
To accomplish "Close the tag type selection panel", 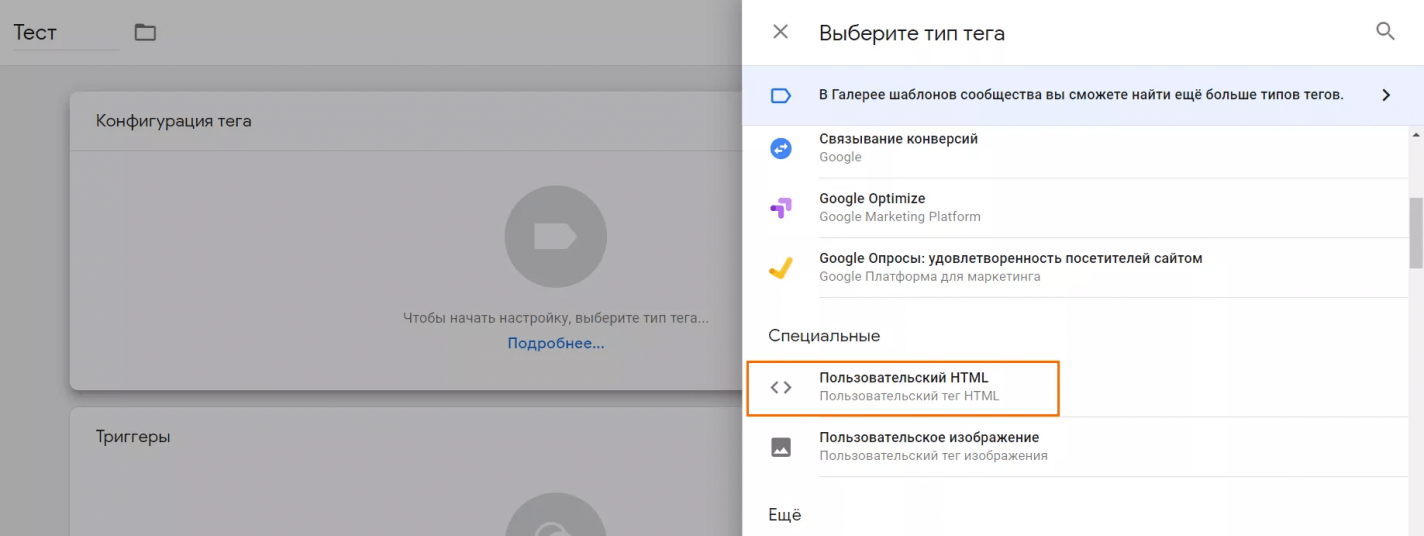I will click(781, 32).
